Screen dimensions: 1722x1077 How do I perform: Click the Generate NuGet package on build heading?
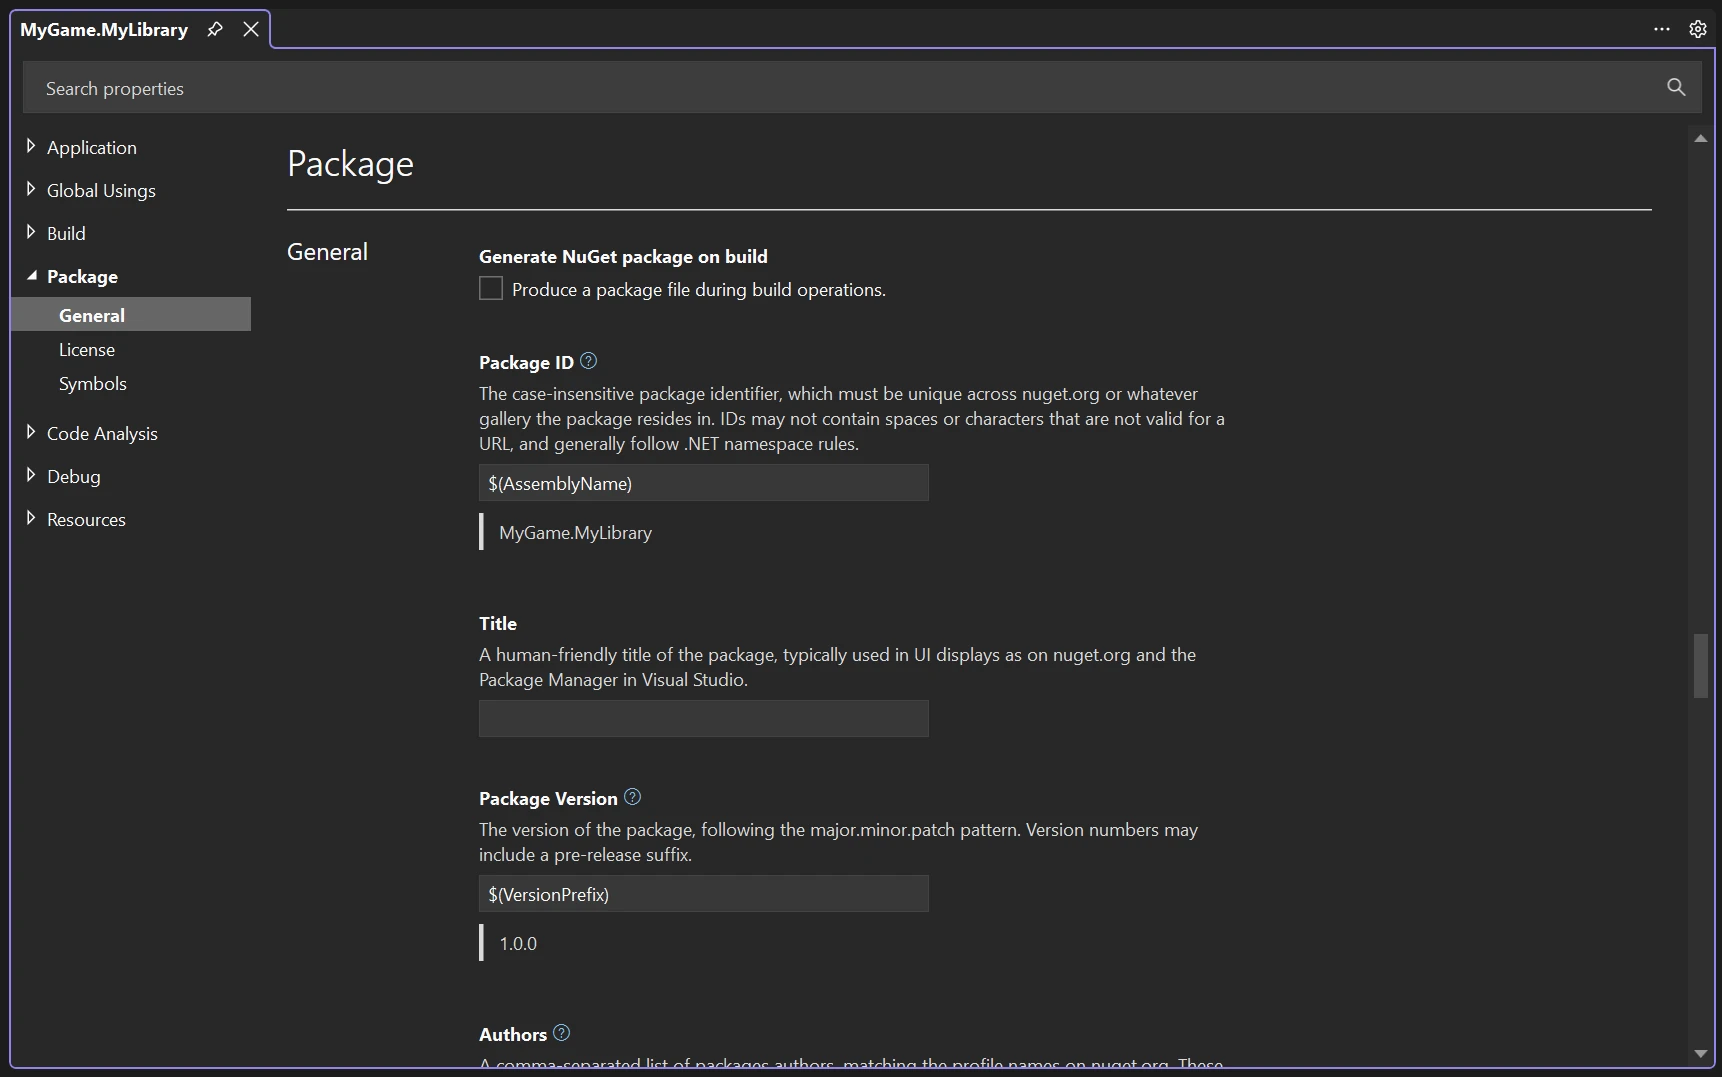[x=623, y=257]
